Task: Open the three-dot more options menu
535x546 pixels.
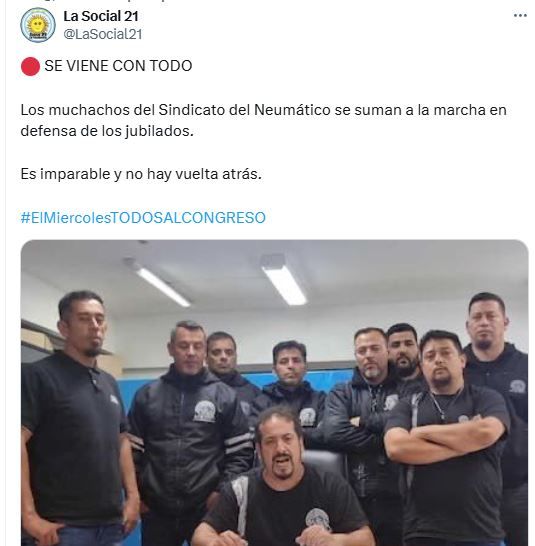Action: tap(520, 16)
